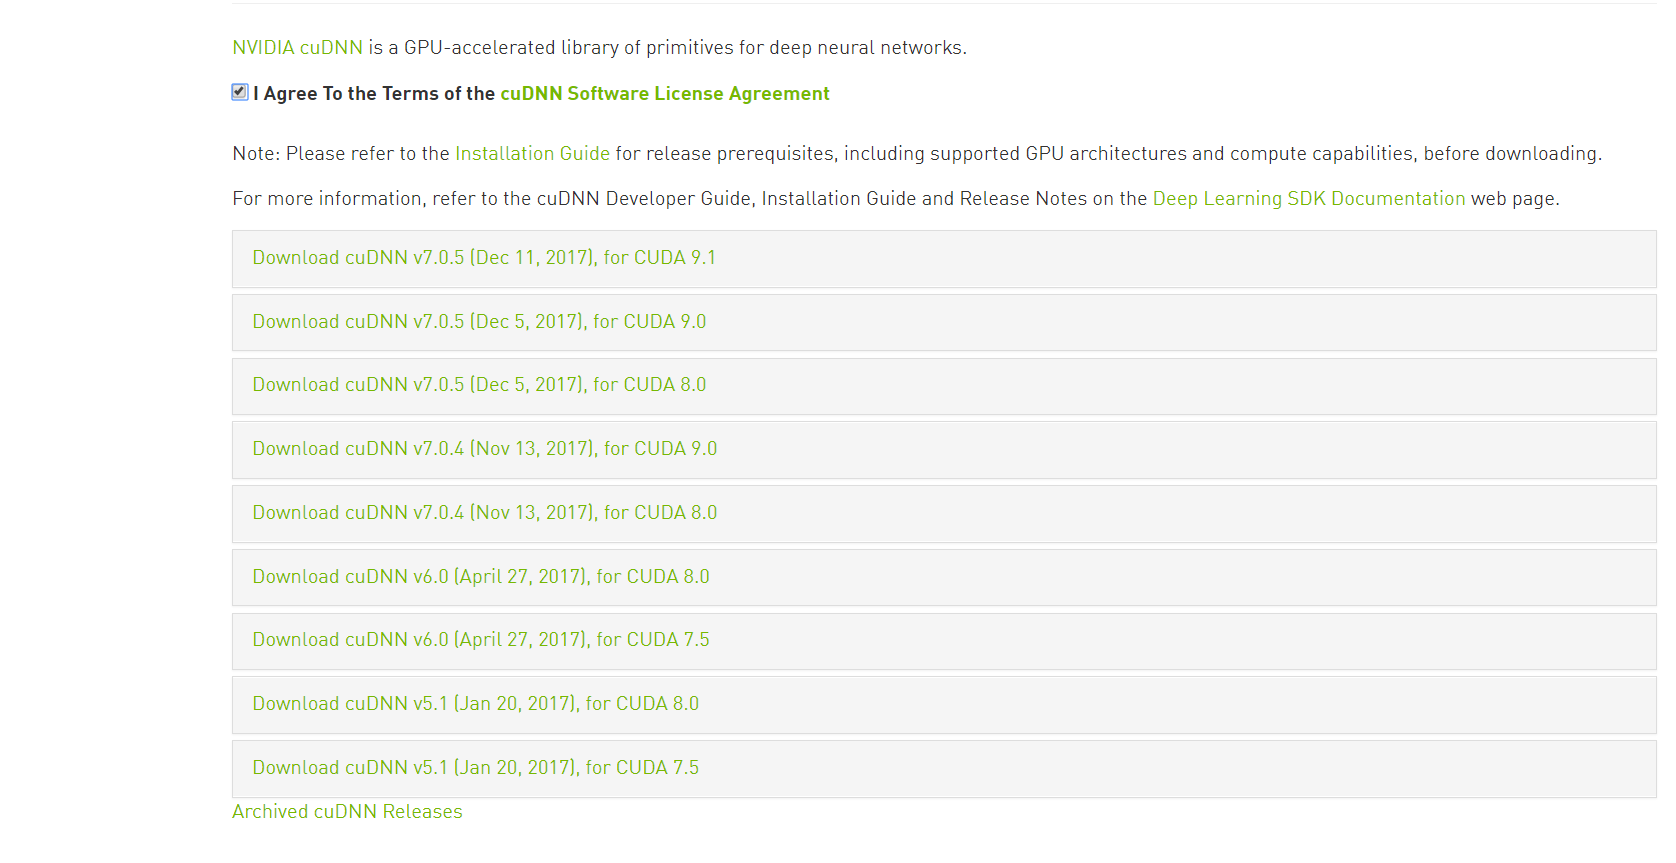This screenshot has height=863, width=1676.
Task: Select the Nov 13, 2017 CUDA 9.0 row
Action: coord(944,450)
